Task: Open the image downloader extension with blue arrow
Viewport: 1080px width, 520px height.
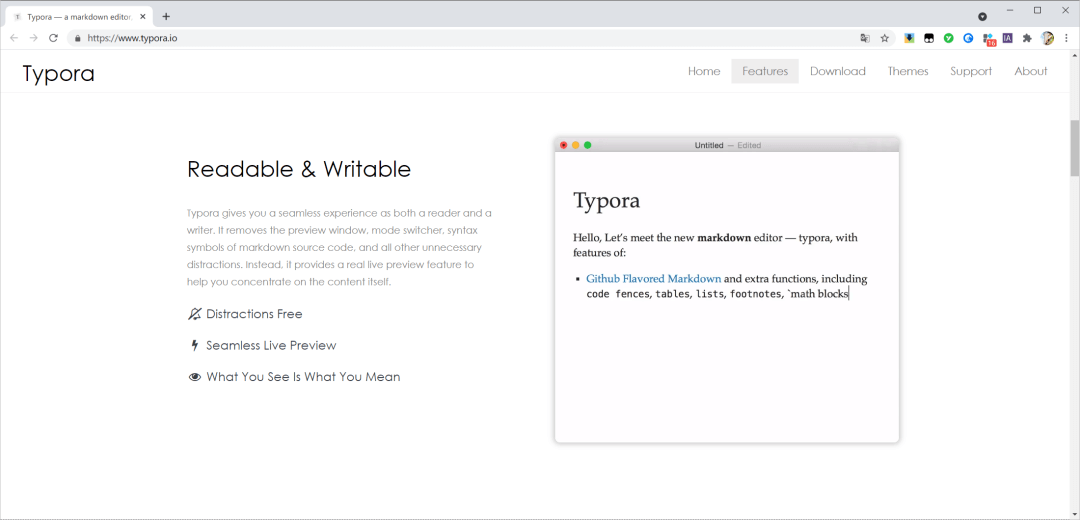Action: [x=909, y=38]
